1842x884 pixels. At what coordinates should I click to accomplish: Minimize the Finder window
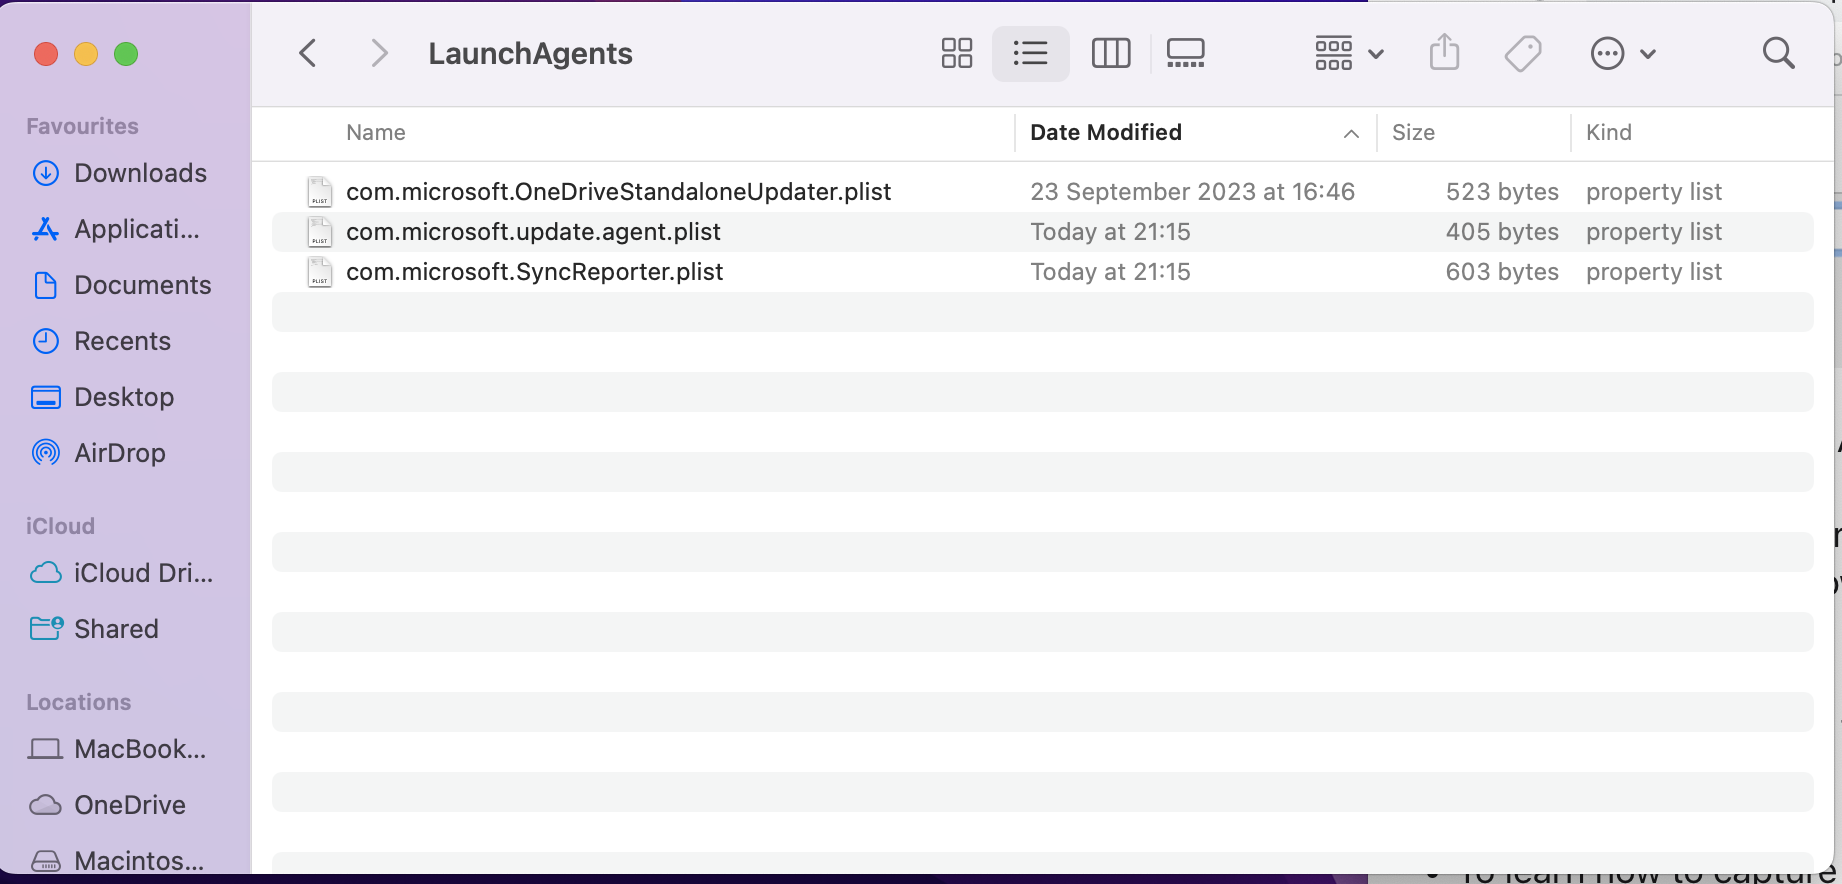(86, 54)
